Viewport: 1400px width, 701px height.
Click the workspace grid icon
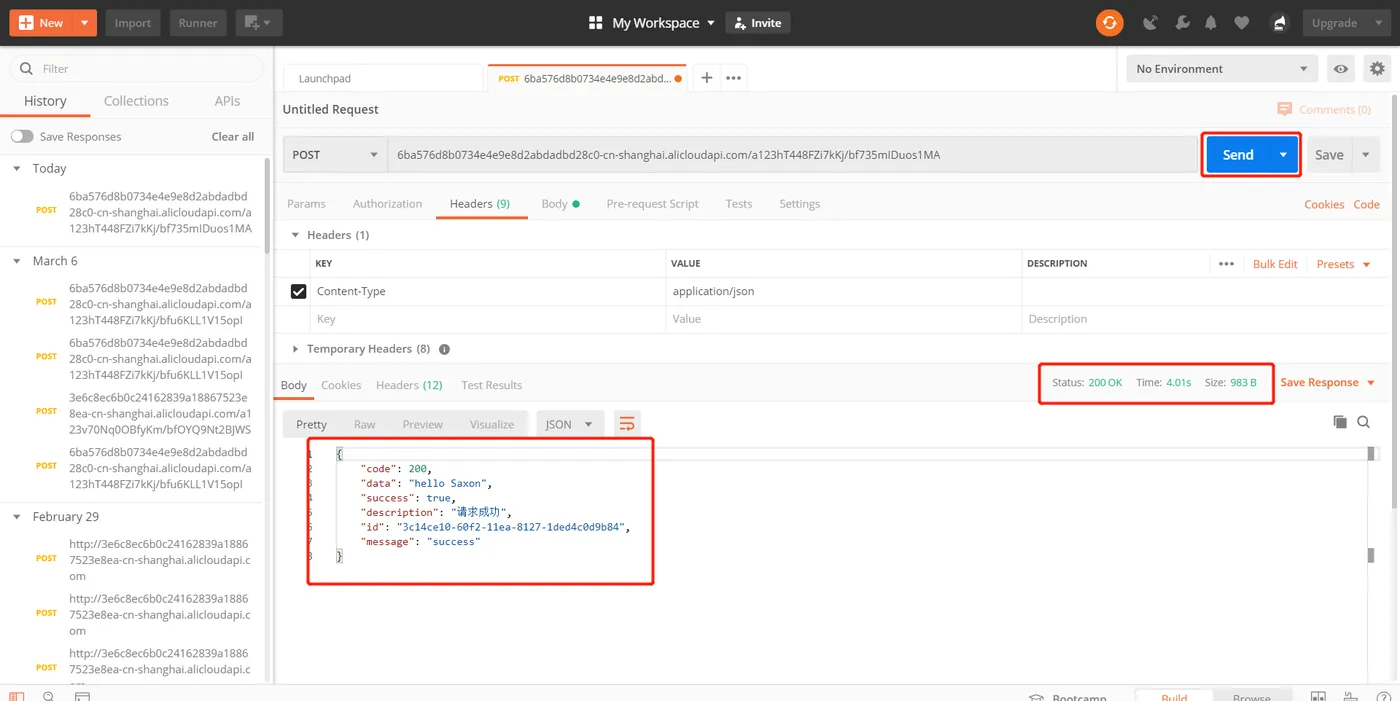[596, 22]
